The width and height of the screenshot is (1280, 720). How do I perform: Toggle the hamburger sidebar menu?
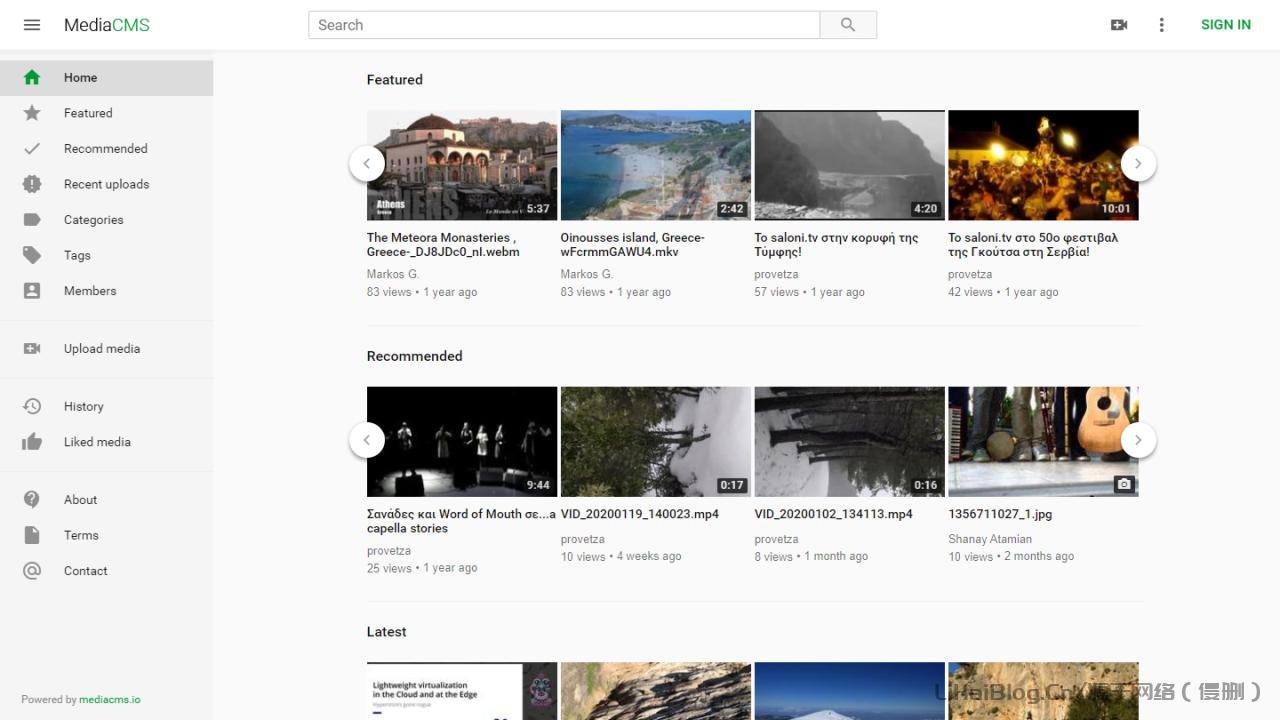(x=32, y=25)
